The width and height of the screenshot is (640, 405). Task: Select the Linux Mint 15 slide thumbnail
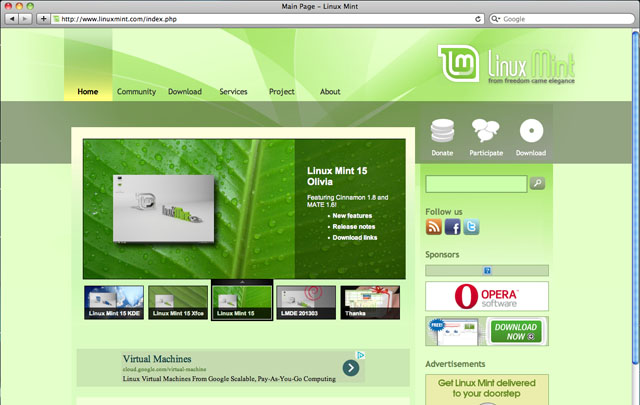click(x=242, y=303)
